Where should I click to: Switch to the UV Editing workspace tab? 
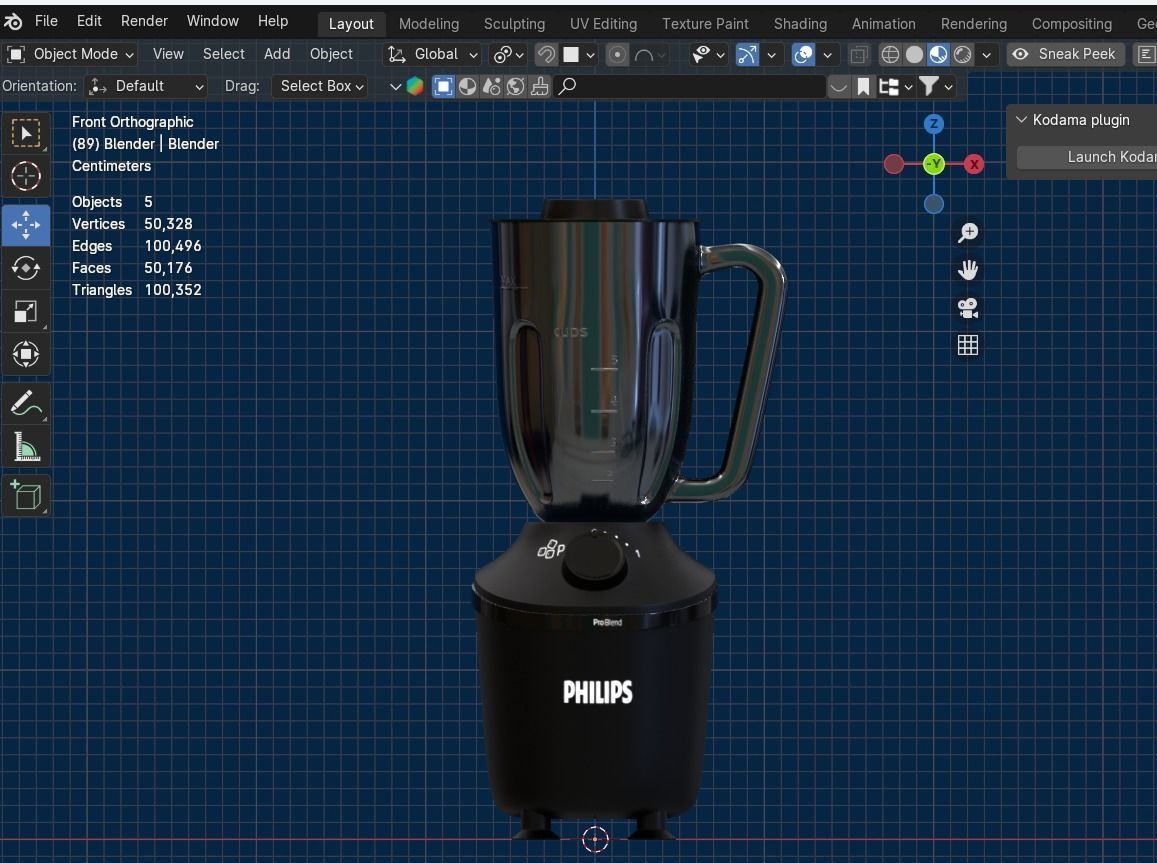coord(603,24)
